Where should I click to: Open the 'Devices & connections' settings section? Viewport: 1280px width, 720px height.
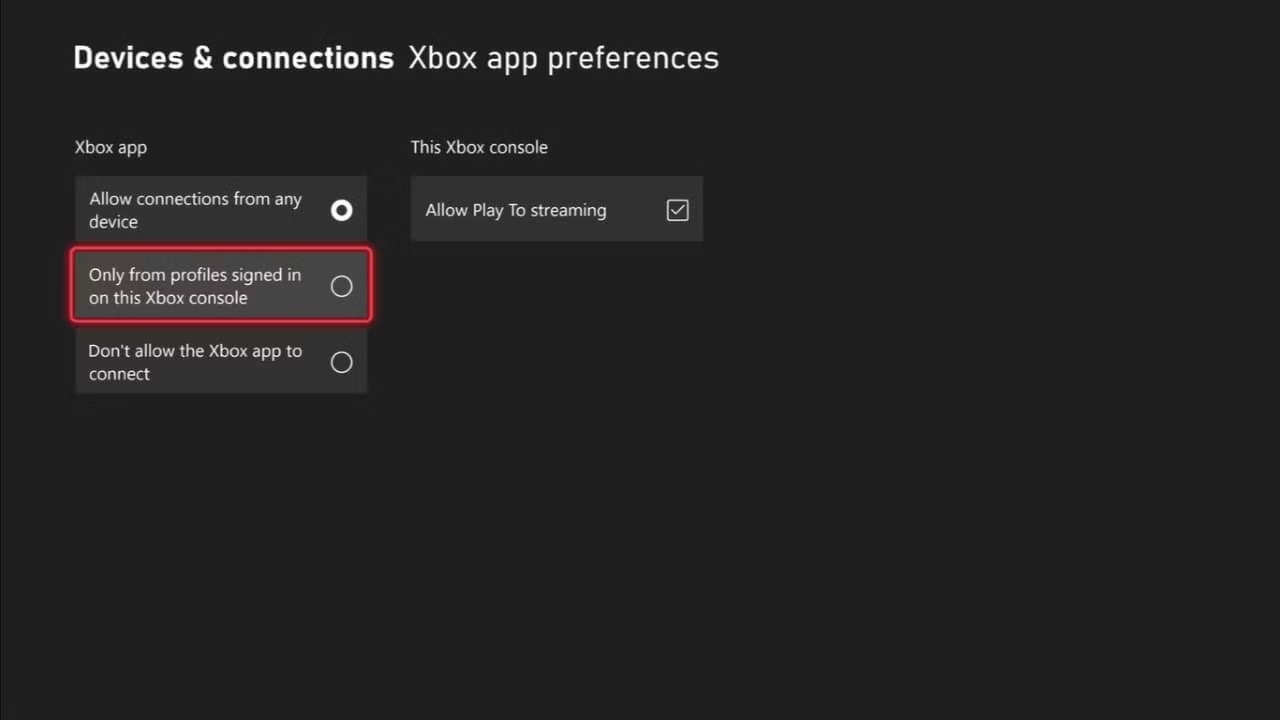233,57
